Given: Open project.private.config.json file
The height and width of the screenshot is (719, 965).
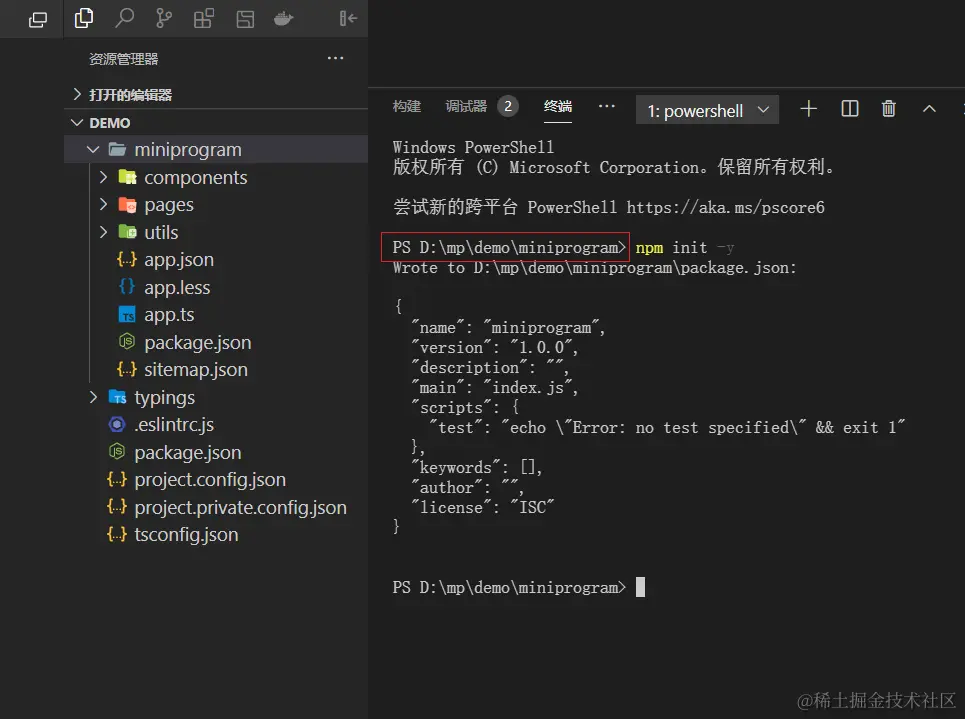Looking at the screenshot, I should [241, 507].
